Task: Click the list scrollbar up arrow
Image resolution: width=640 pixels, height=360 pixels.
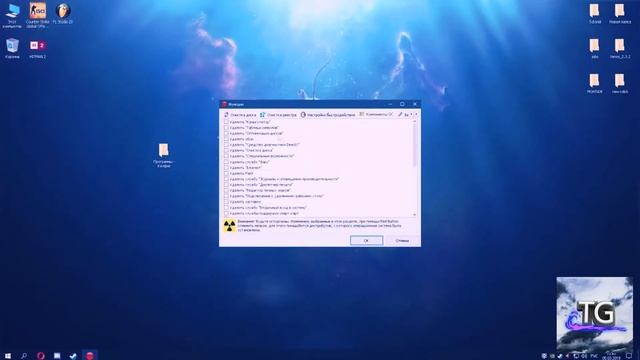Action: tap(415, 122)
